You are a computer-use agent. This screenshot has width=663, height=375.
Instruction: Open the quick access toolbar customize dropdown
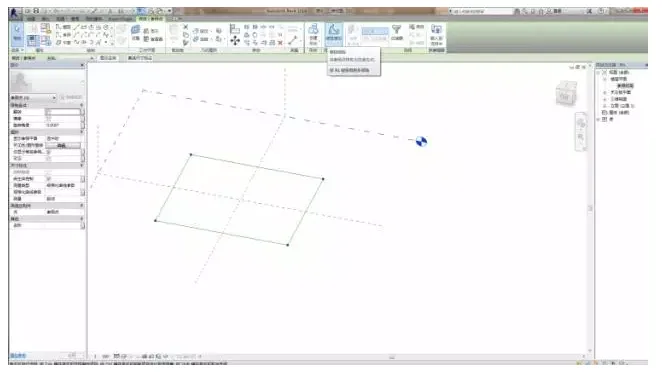tap(170, 11)
